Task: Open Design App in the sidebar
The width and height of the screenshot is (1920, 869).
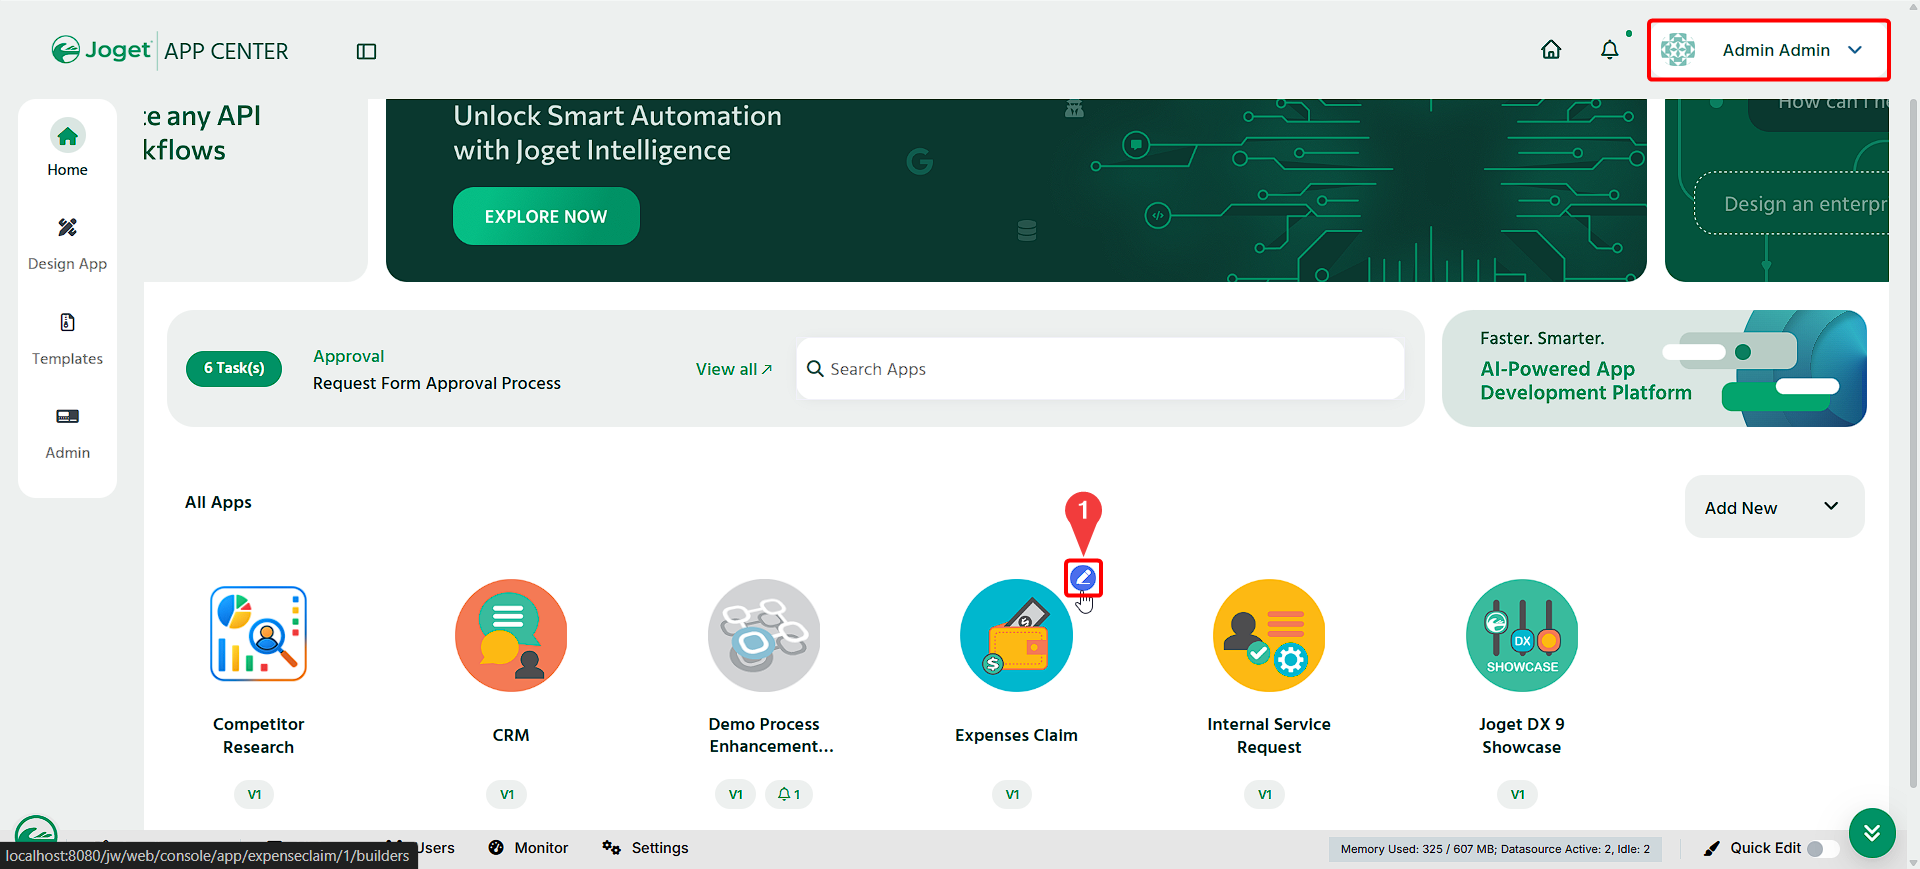Action: point(67,243)
